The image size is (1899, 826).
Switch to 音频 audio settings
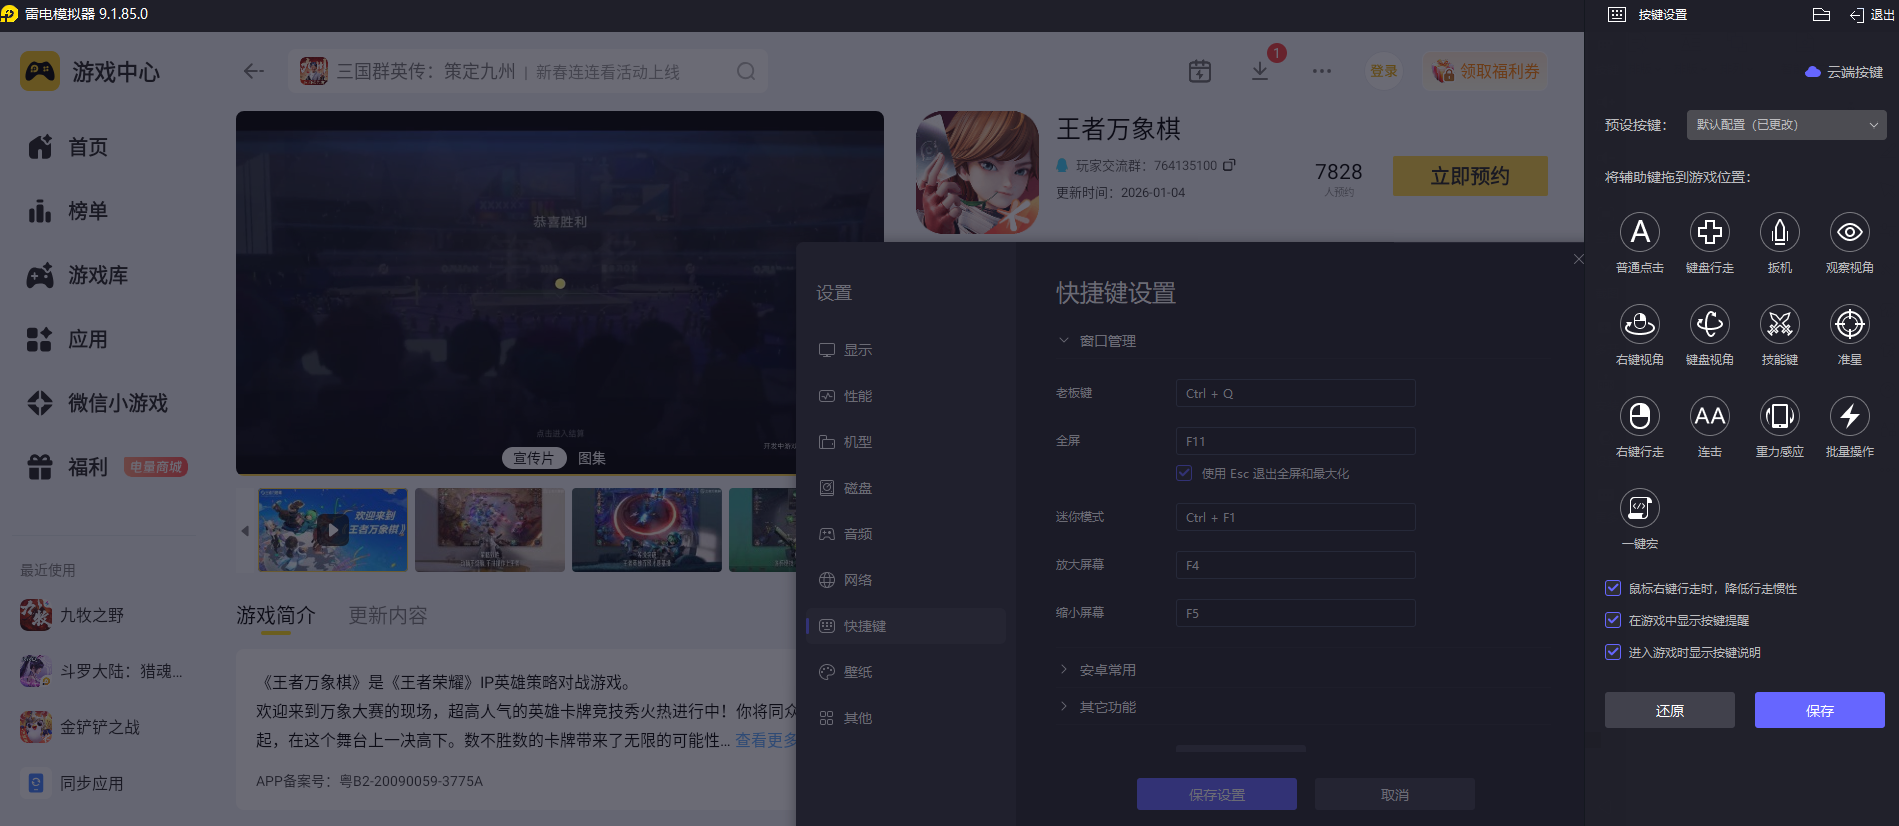[x=906, y=534]
